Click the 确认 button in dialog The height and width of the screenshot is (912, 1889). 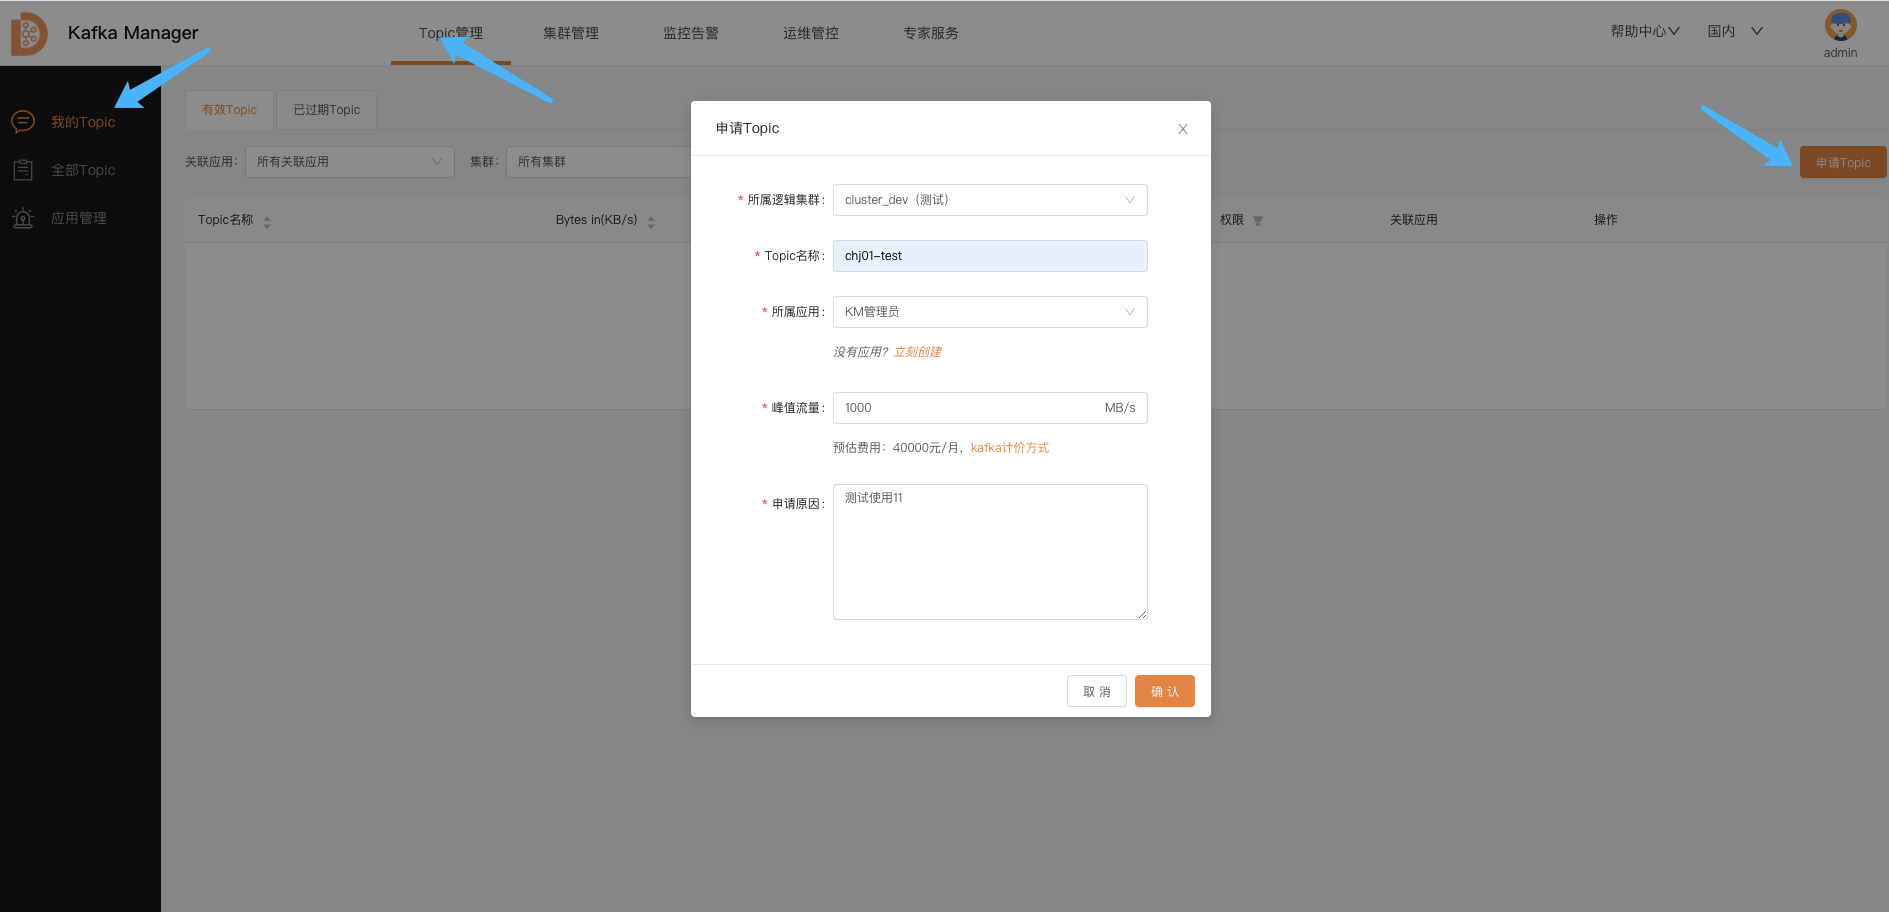tap(1165, 691)
